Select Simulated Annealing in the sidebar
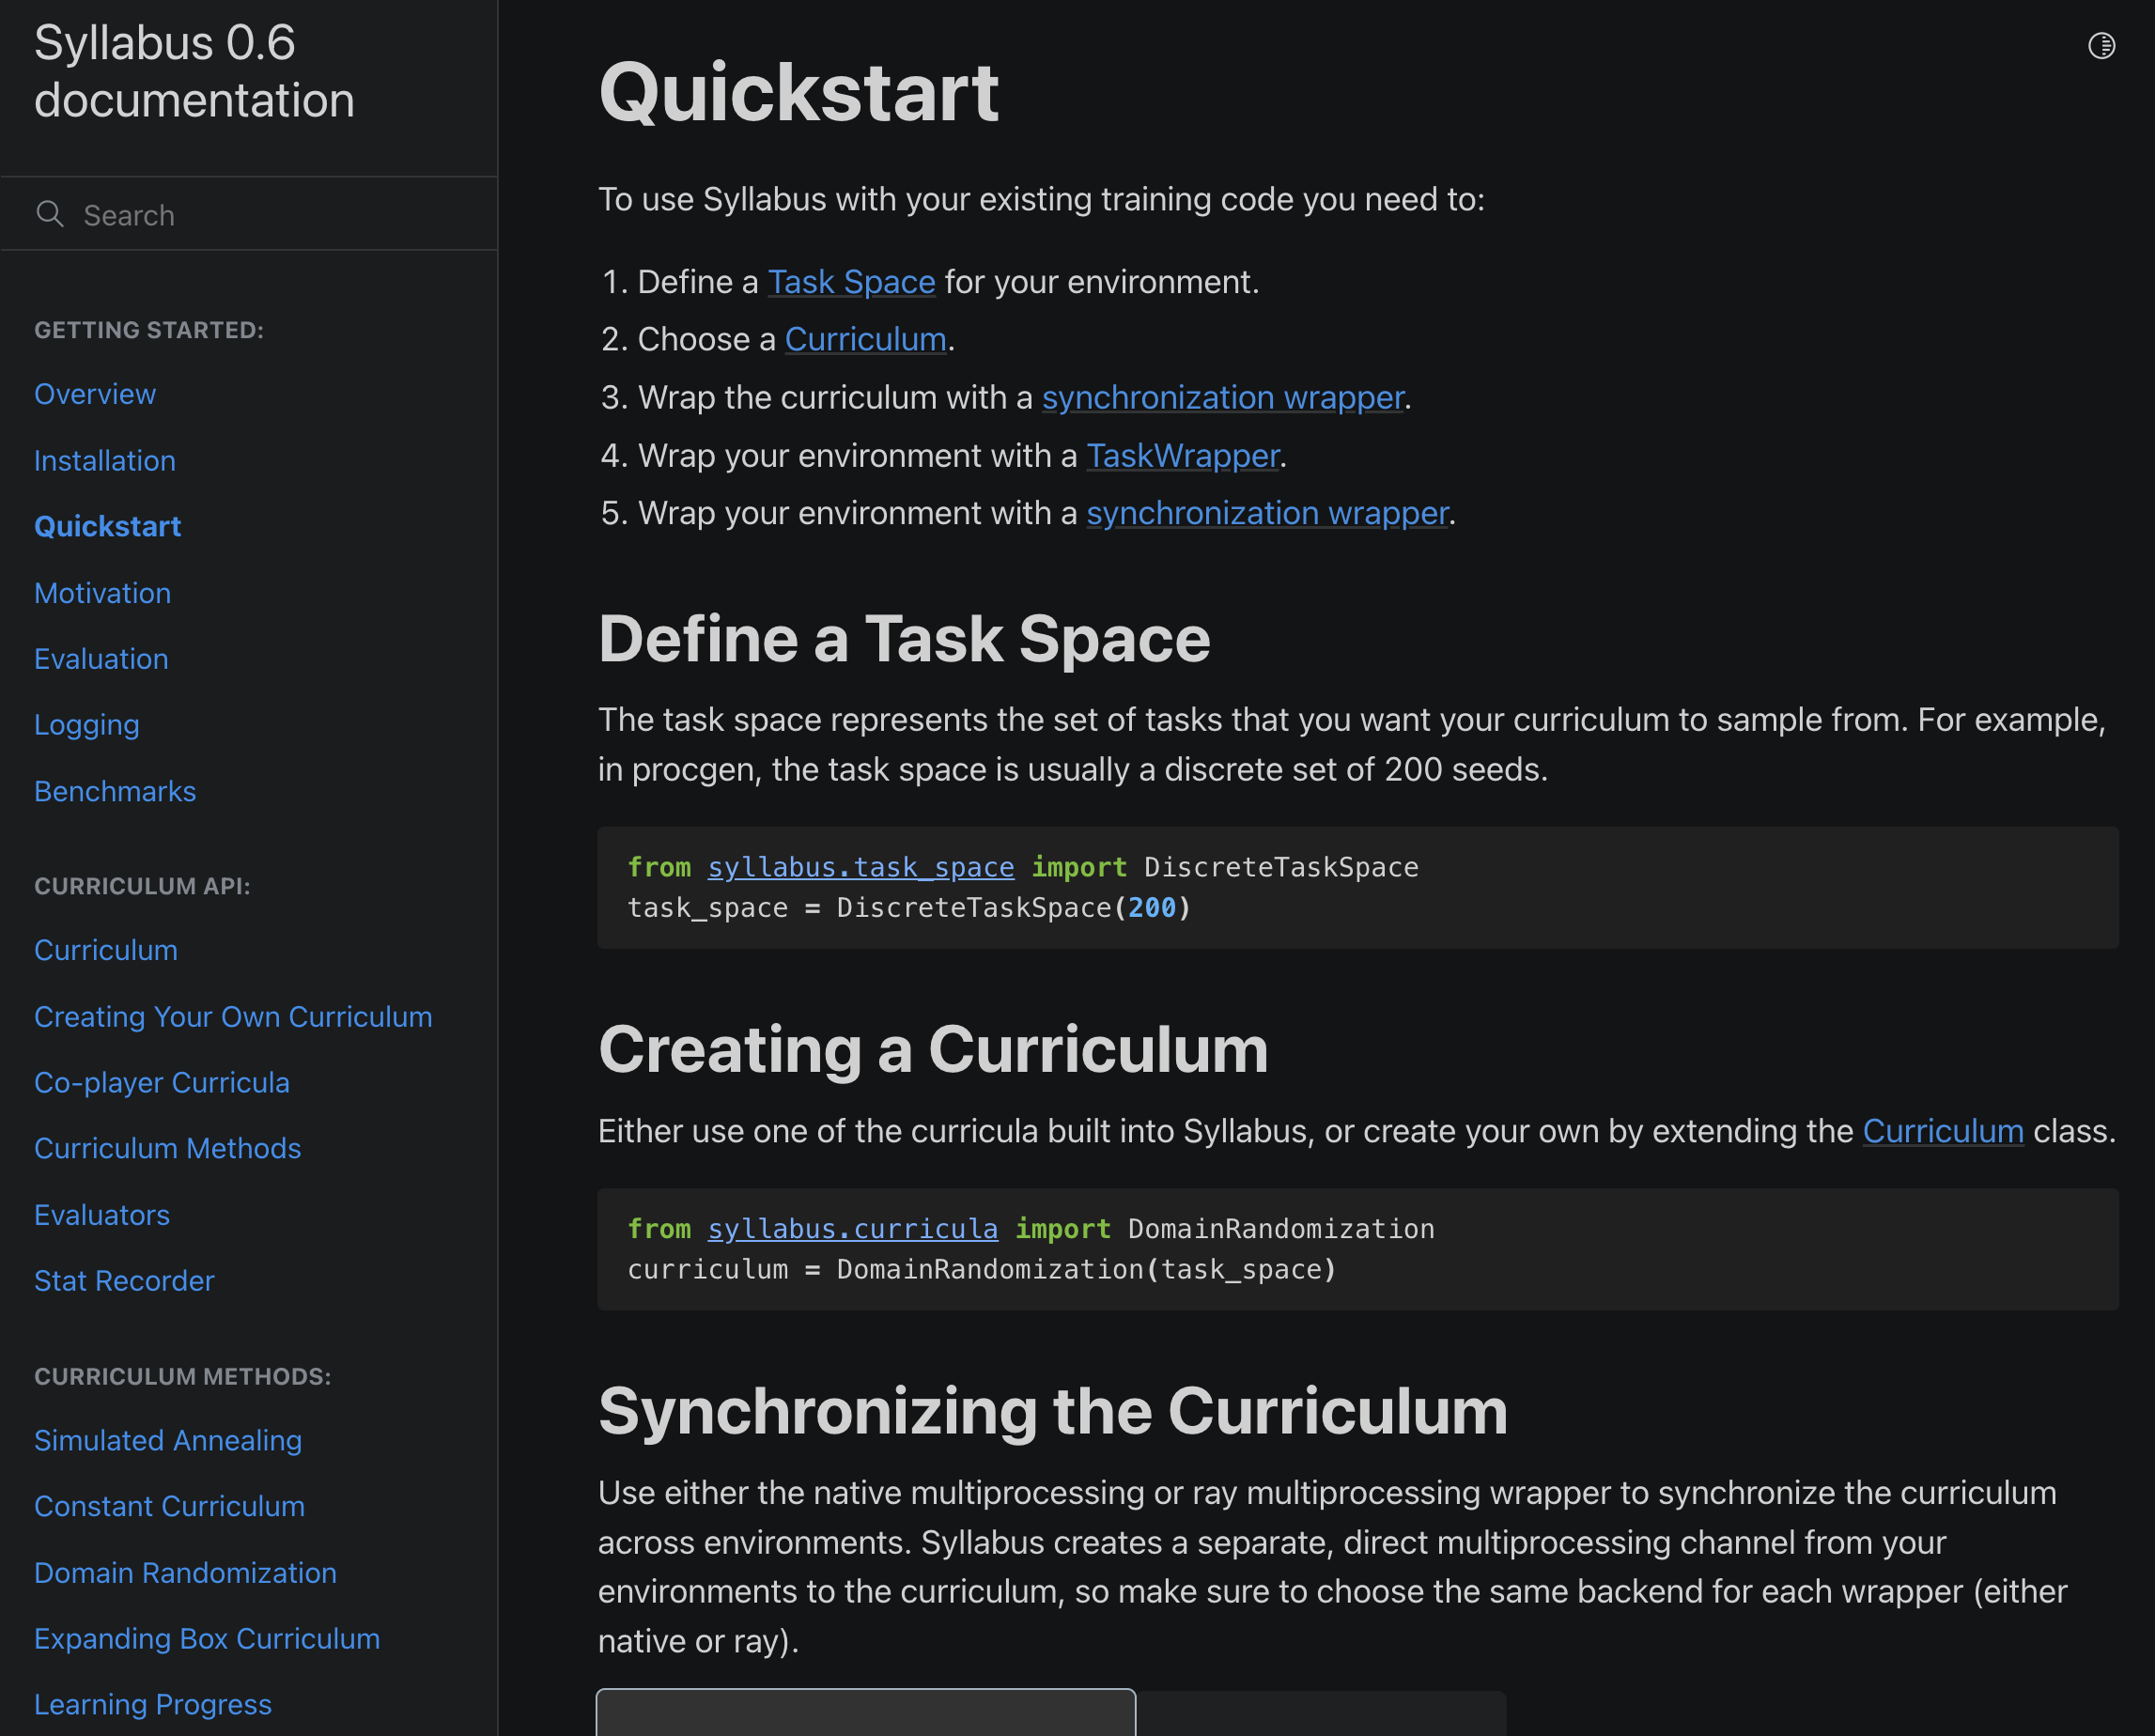2155x1736 pixels. click(x=168, y=1440)
